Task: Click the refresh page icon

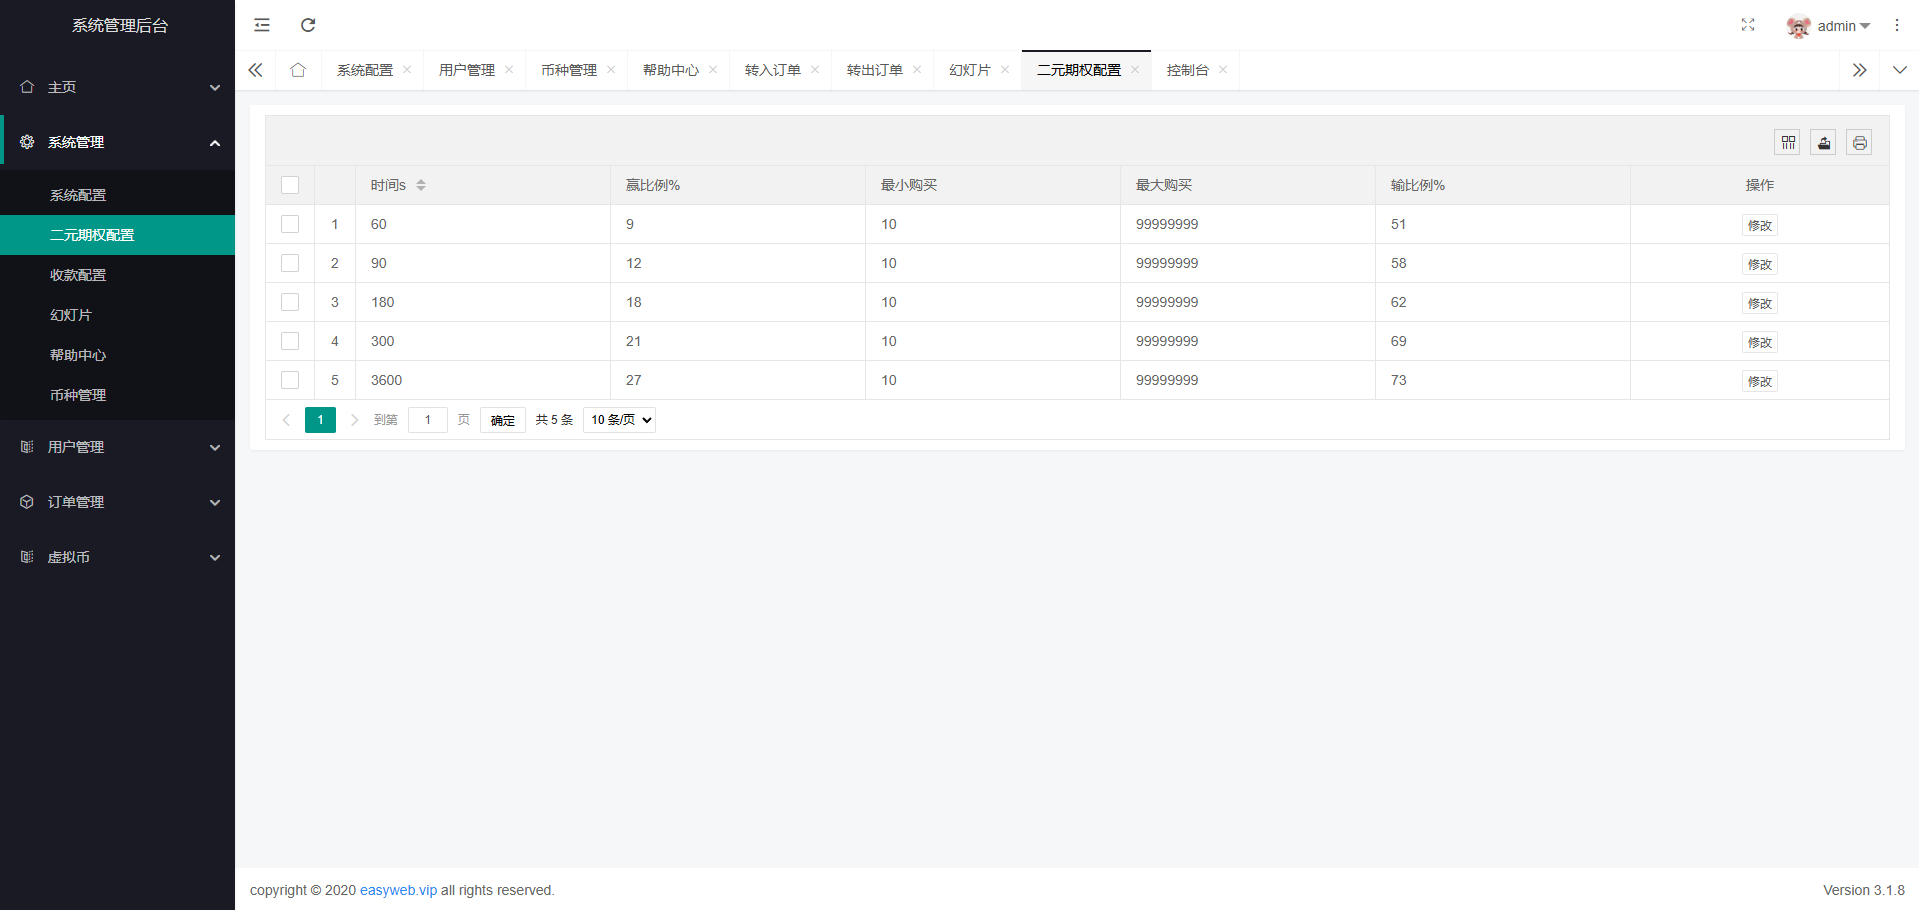Action: pyautogui.click(x=308, y=25)
